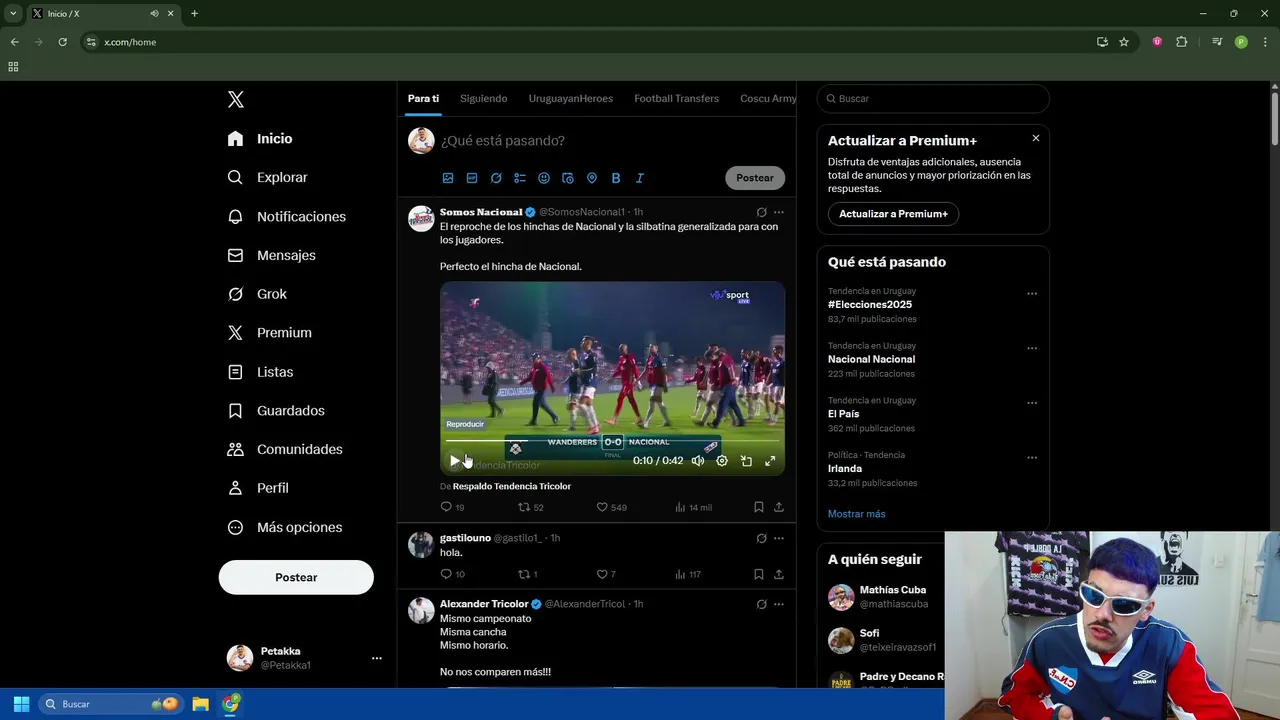The image size is (1280, 720).
Task: Bookmark the gastilouno post
Action: 759,574
